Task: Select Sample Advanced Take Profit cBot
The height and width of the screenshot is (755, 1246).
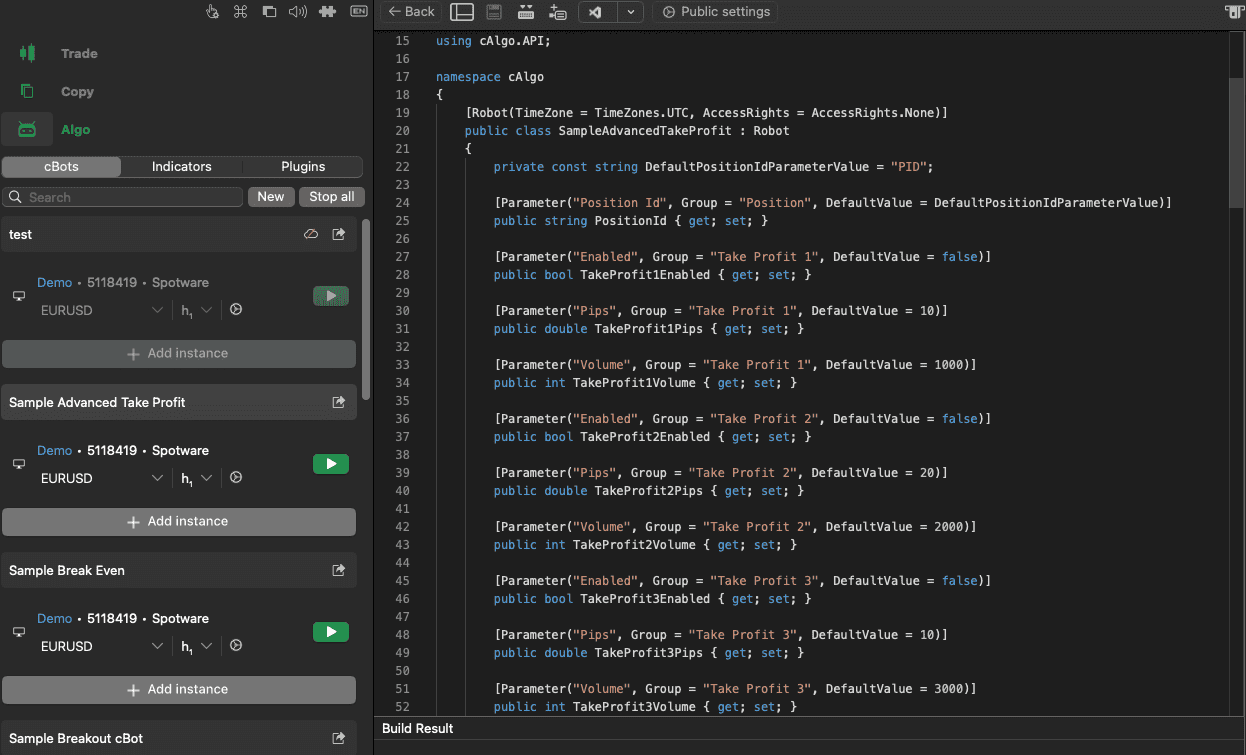Action: [x=179, y=402]
